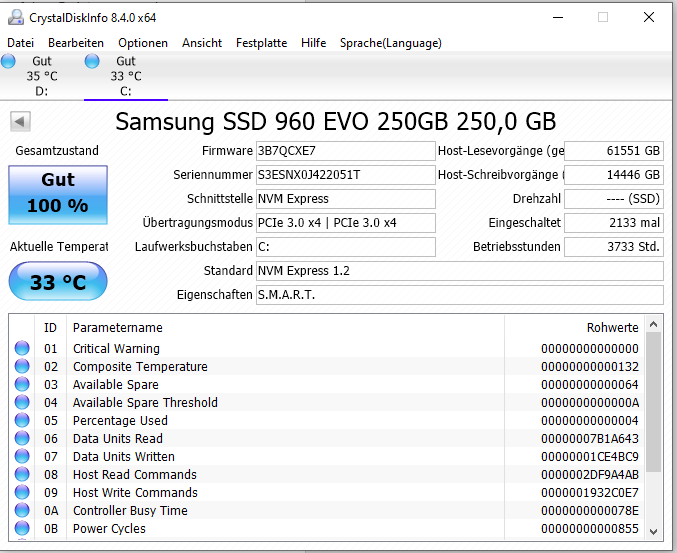The height and width of the screenshot is (553, 677).
Task: Close the CrystalDiskInfo window
Action: tap(649, 17)
